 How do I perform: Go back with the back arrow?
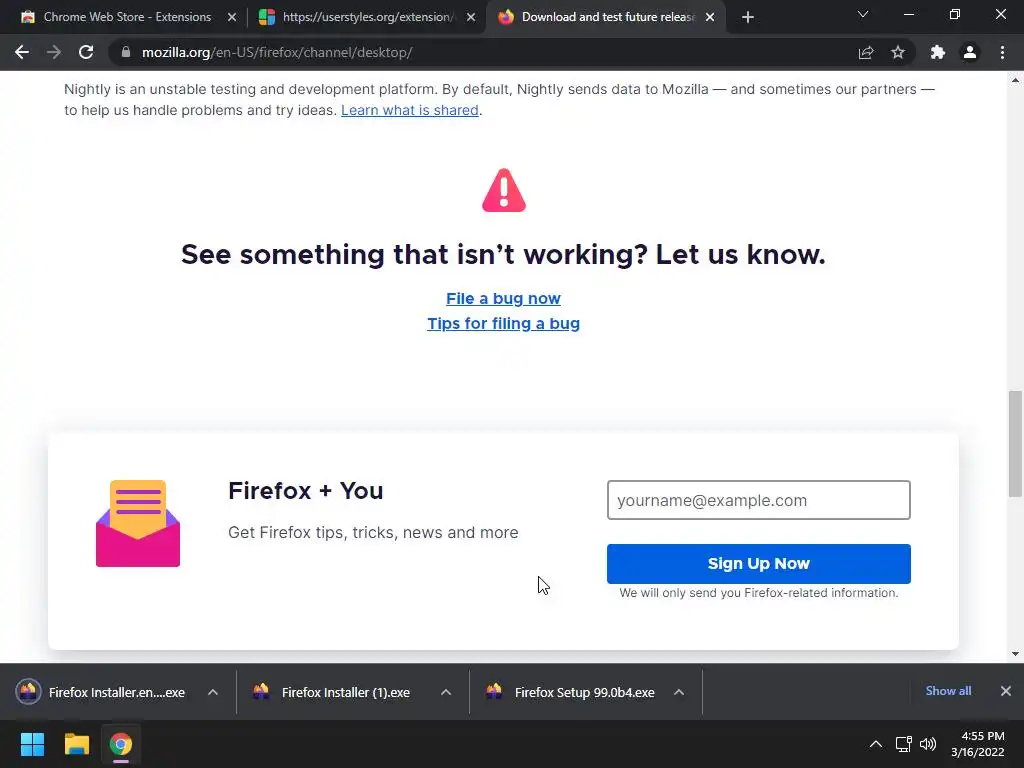[22, 52]
